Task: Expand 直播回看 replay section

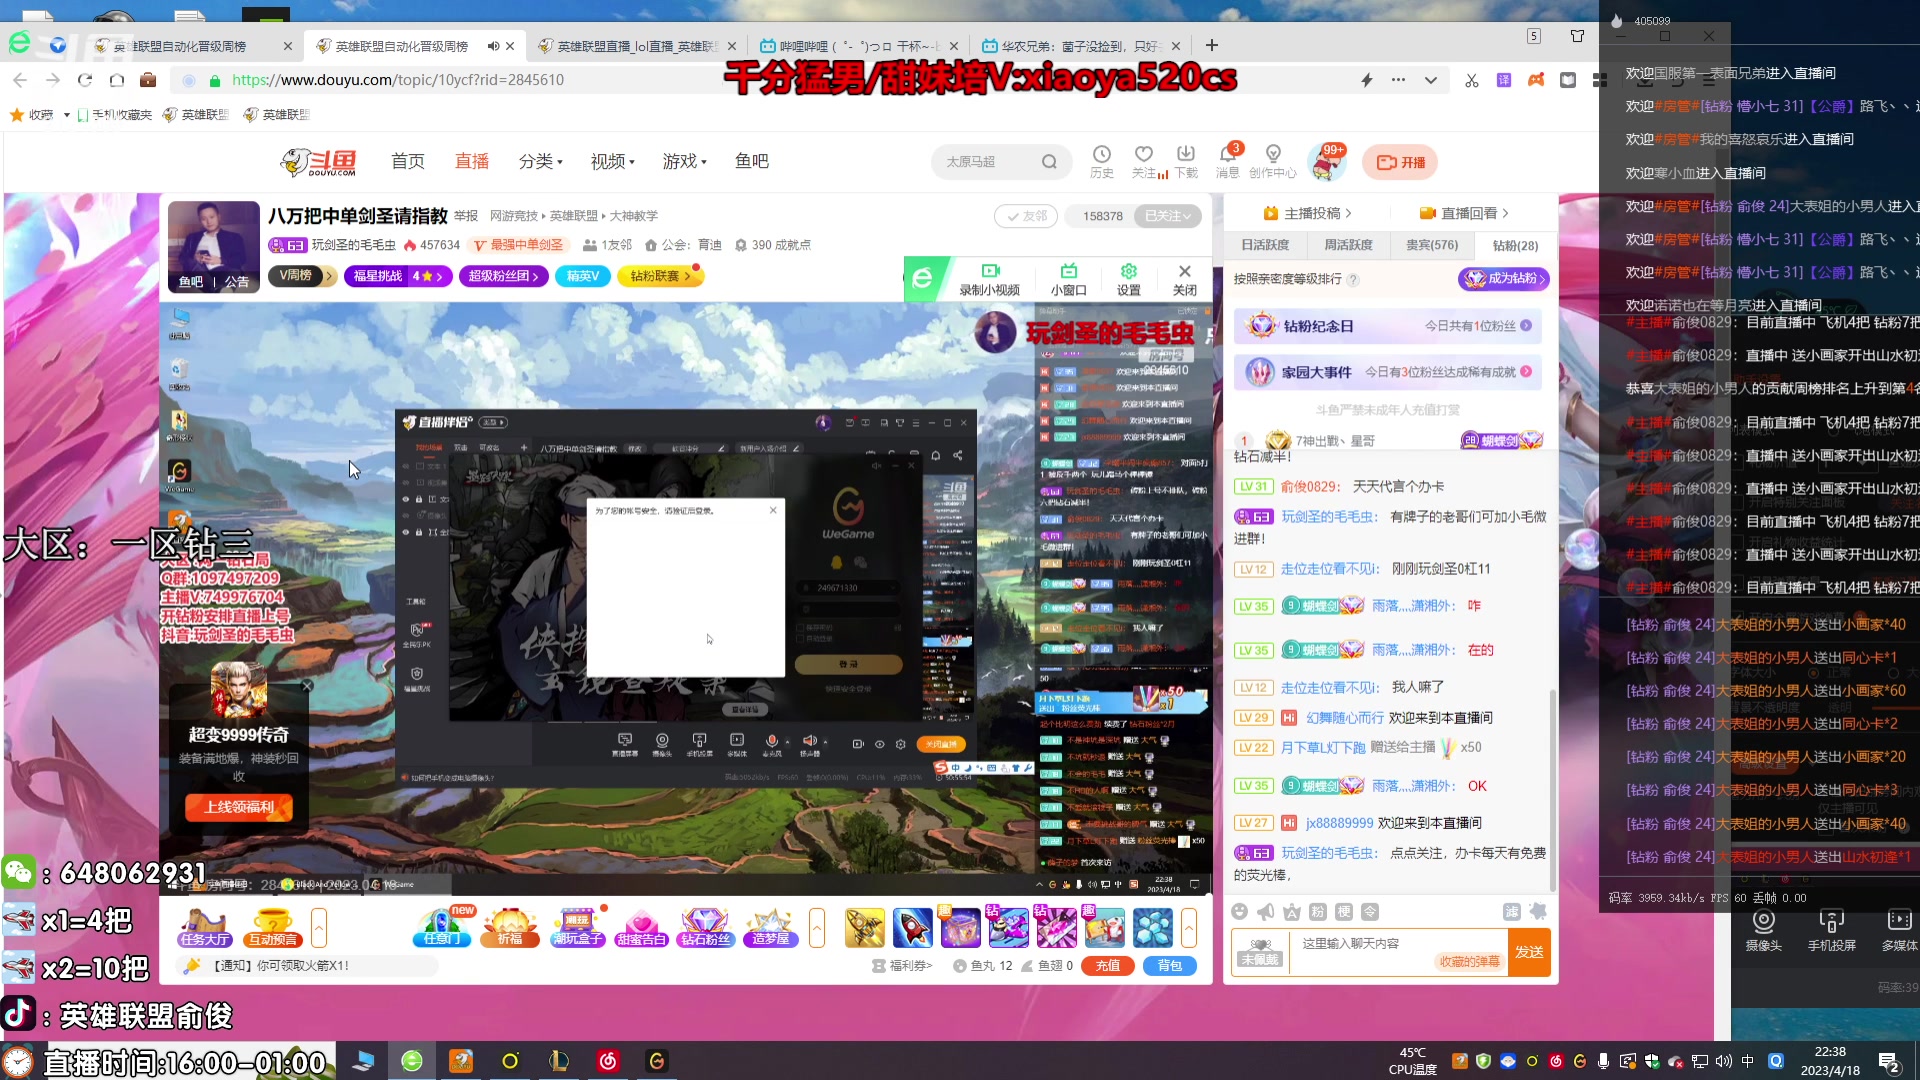Action: pyautogui.click(x=1464, y=213)
